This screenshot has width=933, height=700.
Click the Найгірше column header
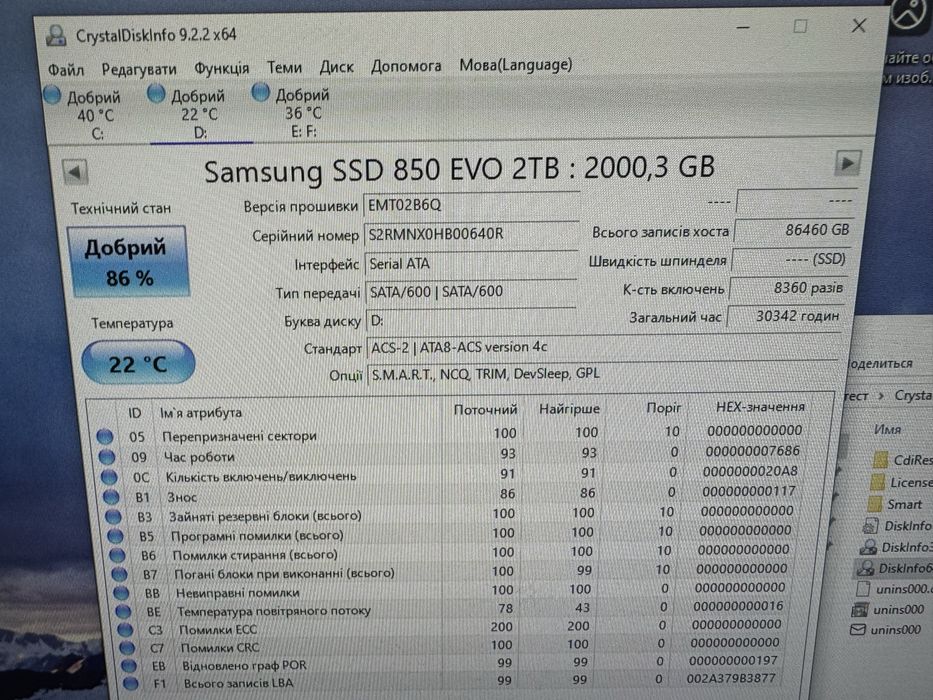pos(569,409)
